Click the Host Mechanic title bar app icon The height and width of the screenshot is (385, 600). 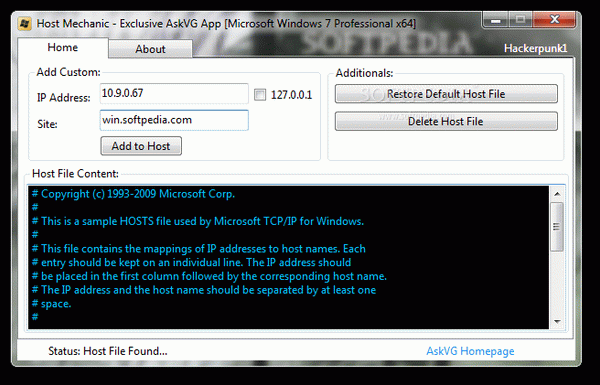[25, 24]
